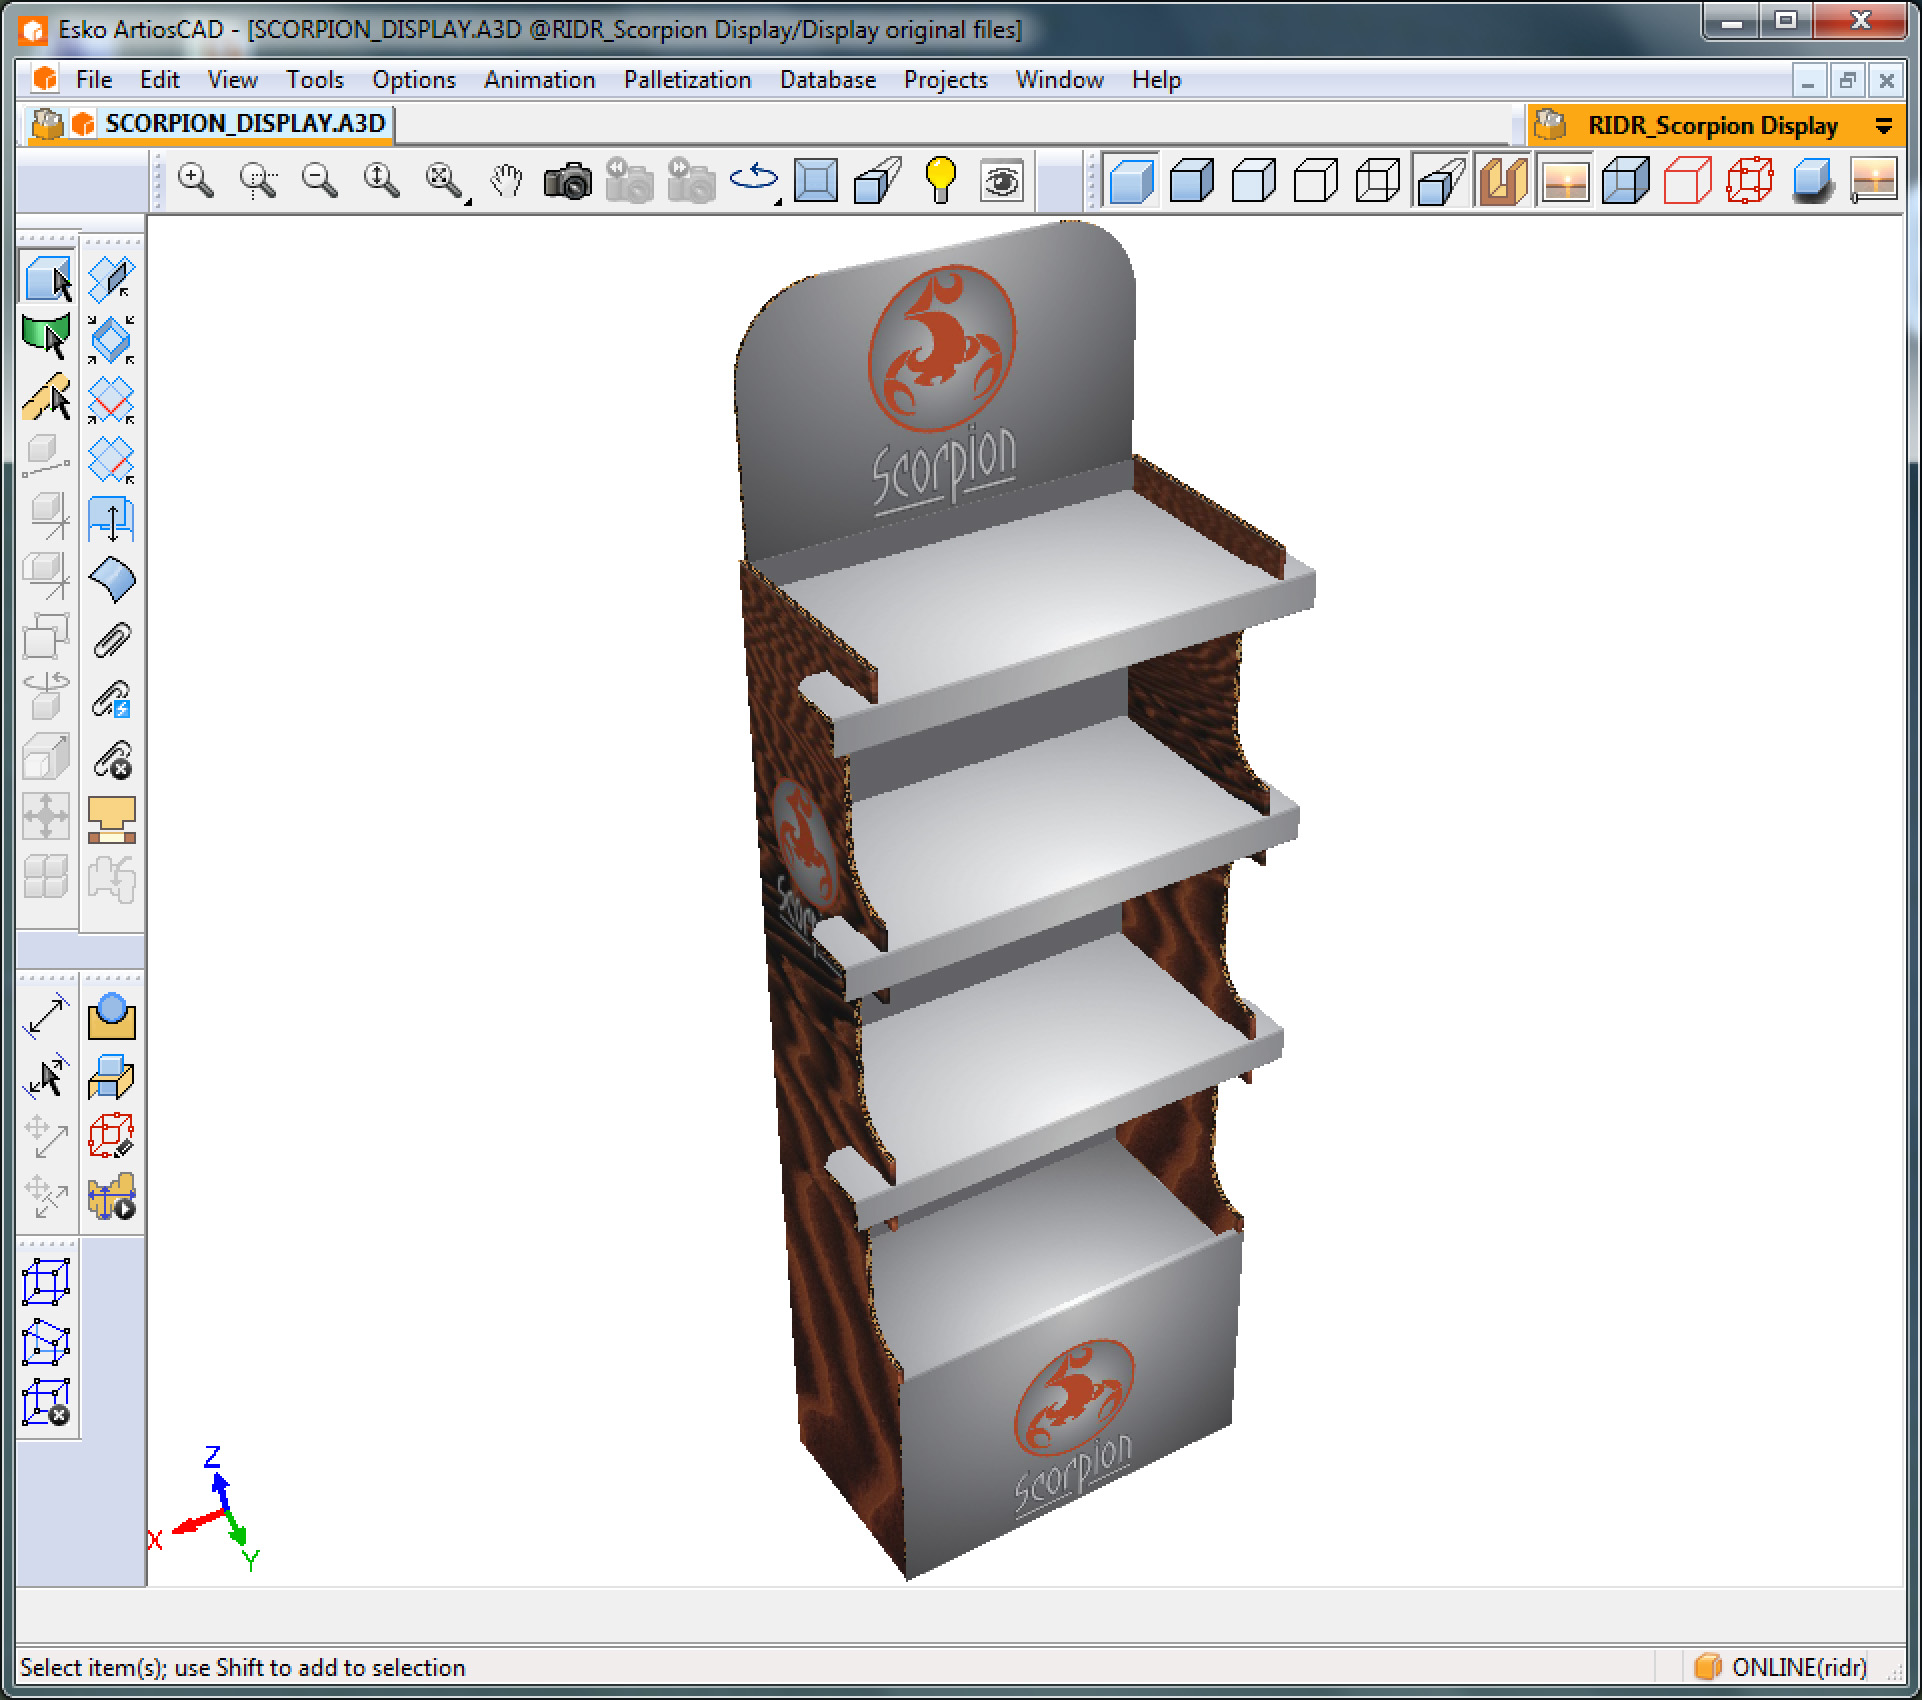Adjust the background image slider icon
Viewport: 1922px width, 1700px height.
(x=1872, y=180)
